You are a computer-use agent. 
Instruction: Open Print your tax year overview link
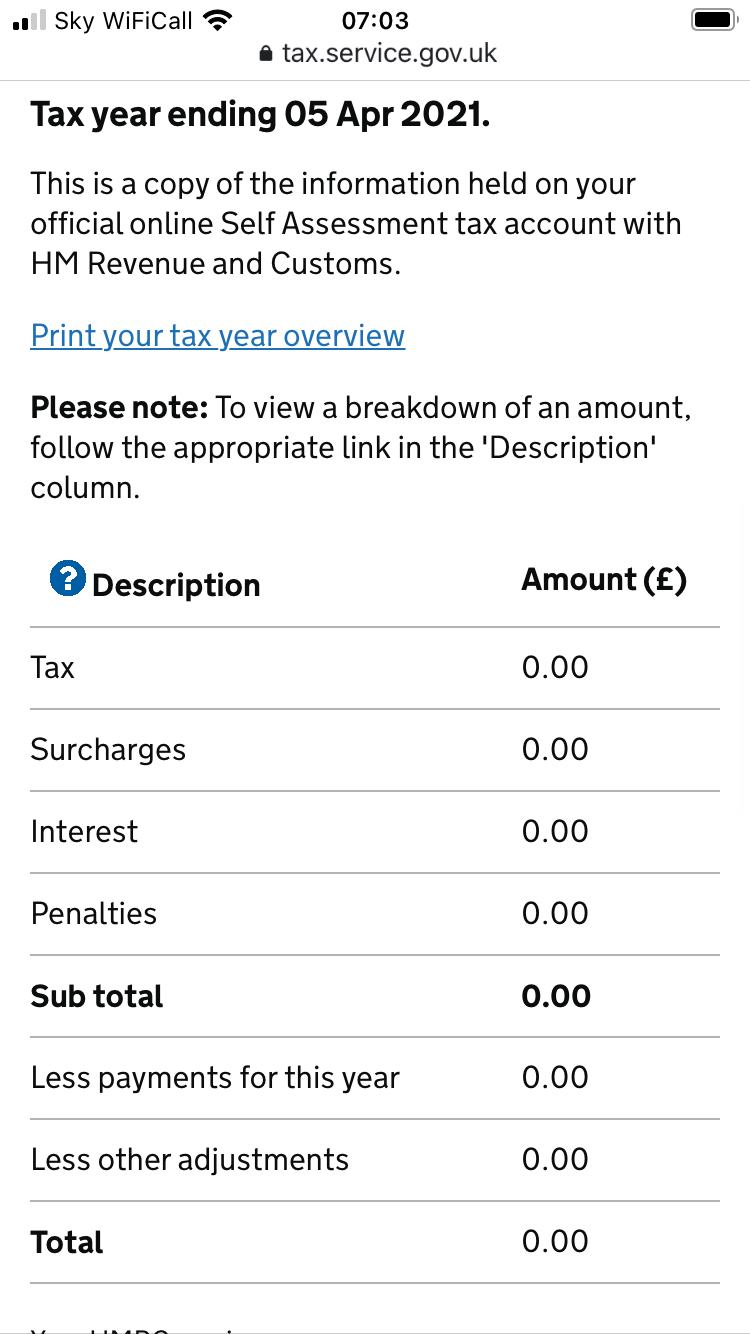pos(218,335)
